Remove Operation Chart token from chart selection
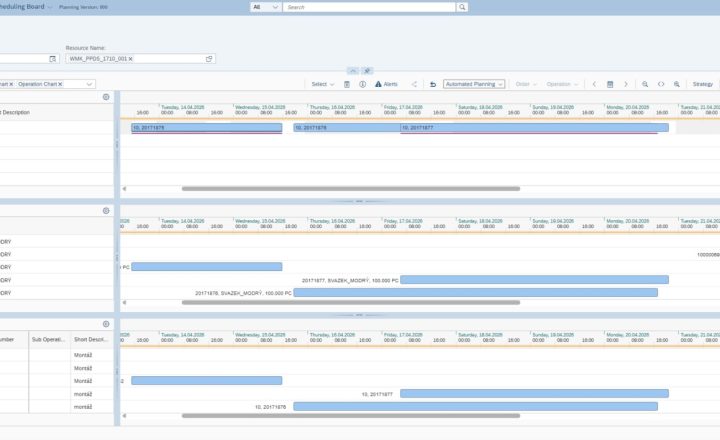 click(x=60, y=85)
